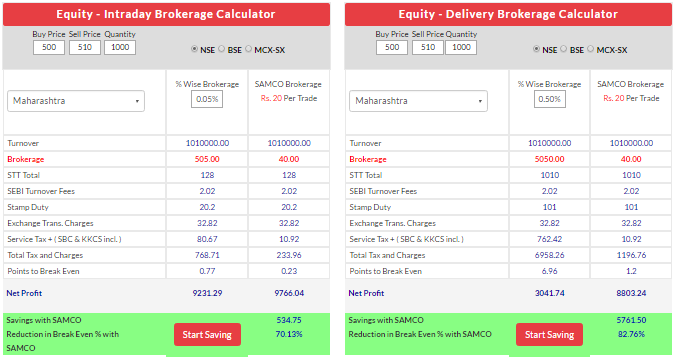Click the 0.05% brokerage percentage field
The width and height of the screenshot is (676, 363).
207,99
